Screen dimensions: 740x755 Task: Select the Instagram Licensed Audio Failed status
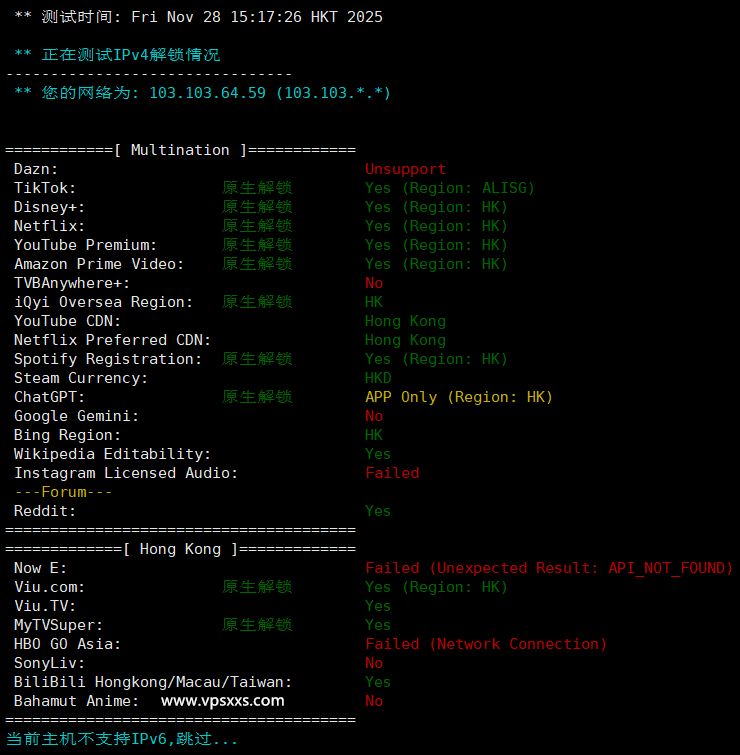(392, 473)
